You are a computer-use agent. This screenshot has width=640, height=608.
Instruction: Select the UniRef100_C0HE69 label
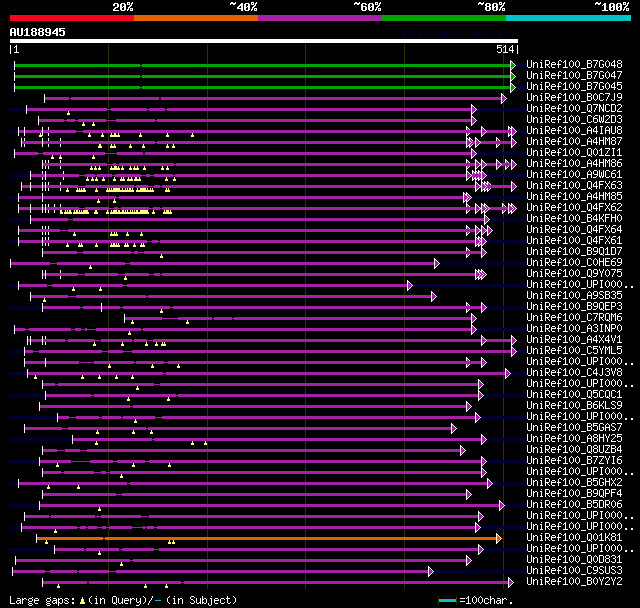coord(574,263)
